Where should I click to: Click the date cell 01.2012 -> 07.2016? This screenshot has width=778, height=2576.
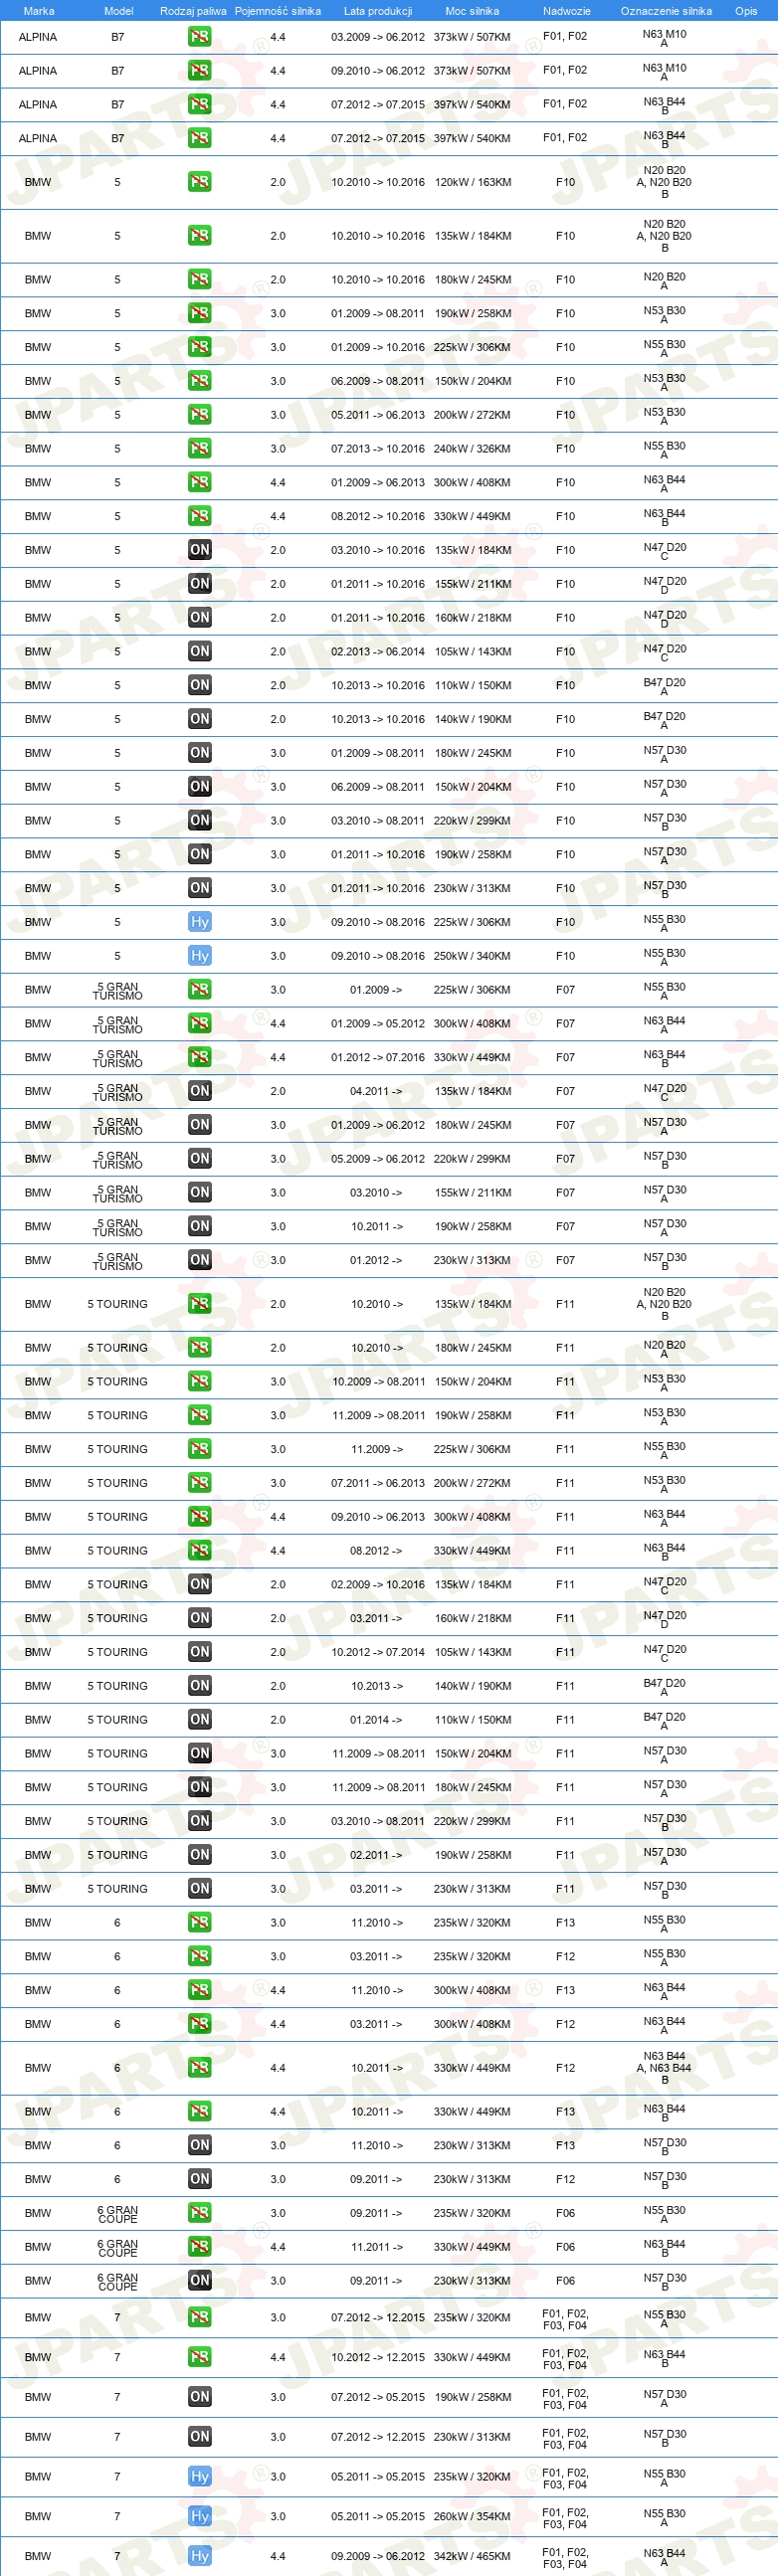[x=378, y=1057]
